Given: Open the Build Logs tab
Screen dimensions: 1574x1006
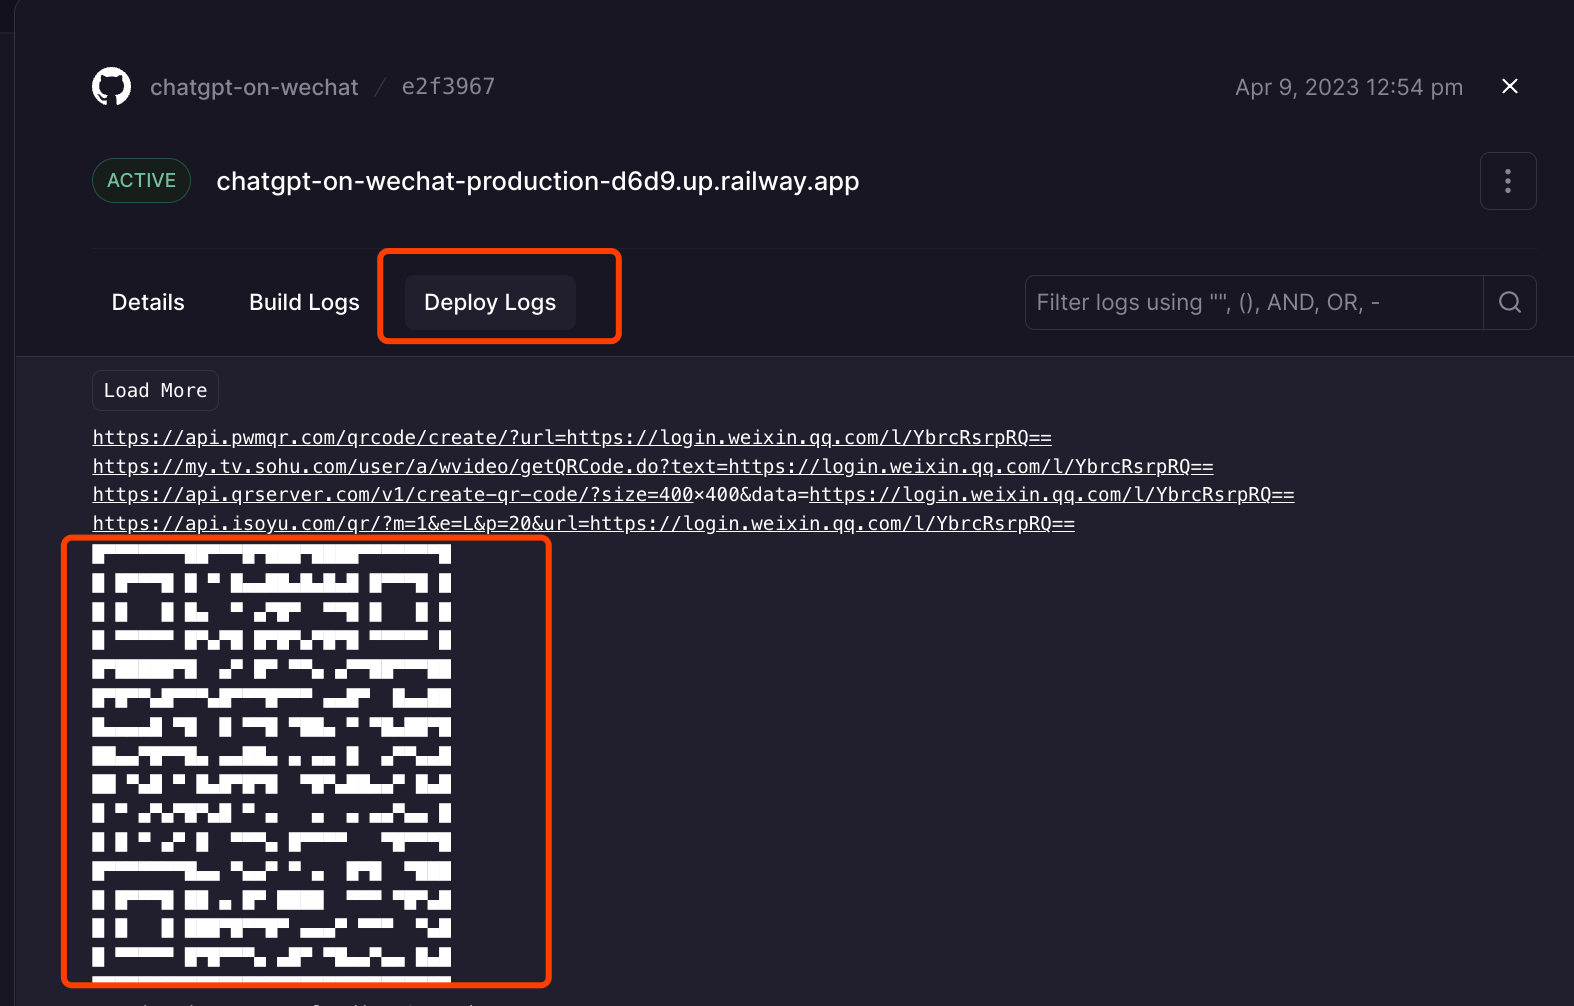Looking at the screenshot, I should pos(304,302).
